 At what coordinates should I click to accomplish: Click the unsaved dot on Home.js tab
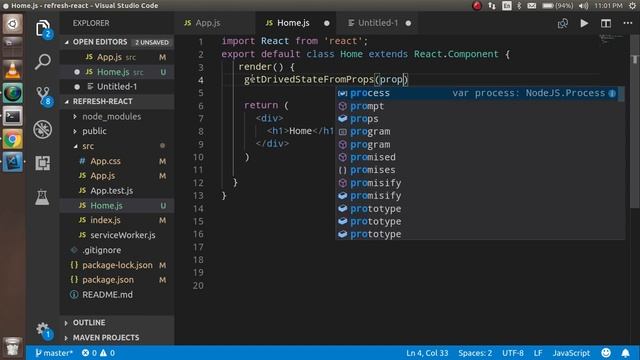327,23
